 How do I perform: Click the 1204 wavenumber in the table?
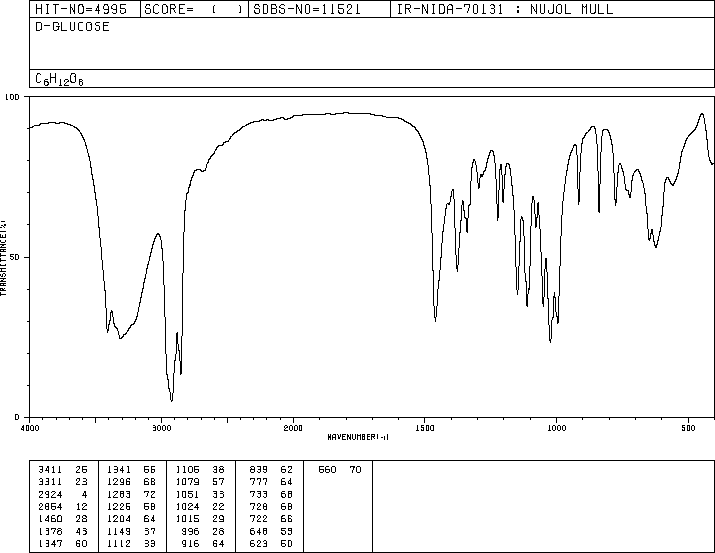coord(119,519)
